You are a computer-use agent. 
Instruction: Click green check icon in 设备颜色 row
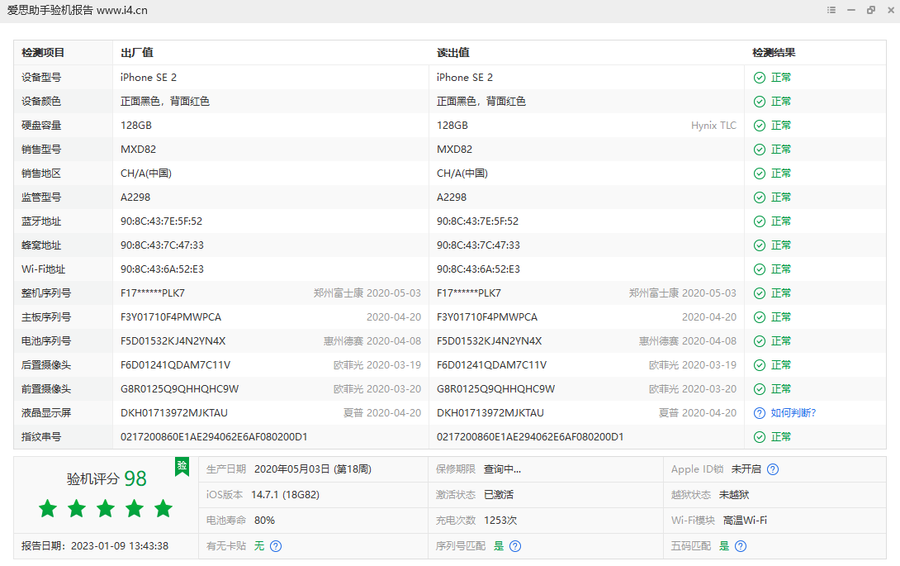click(x=759, y=102)
